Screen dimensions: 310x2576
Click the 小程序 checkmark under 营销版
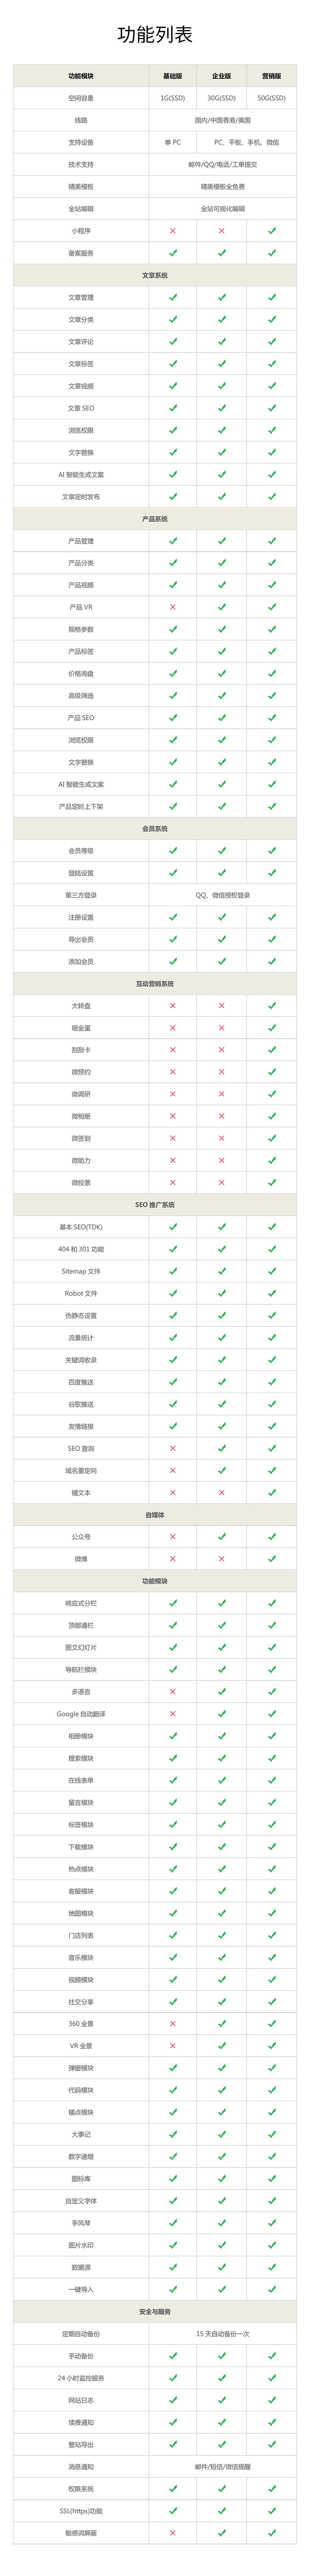click(x=271, y=231)
